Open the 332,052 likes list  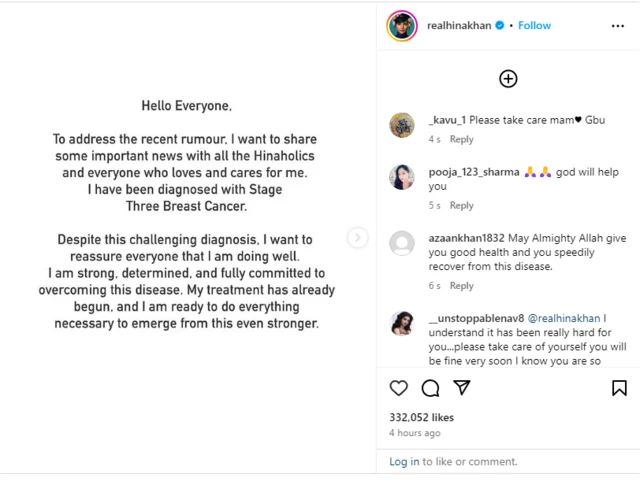click(x=421, y=417)
